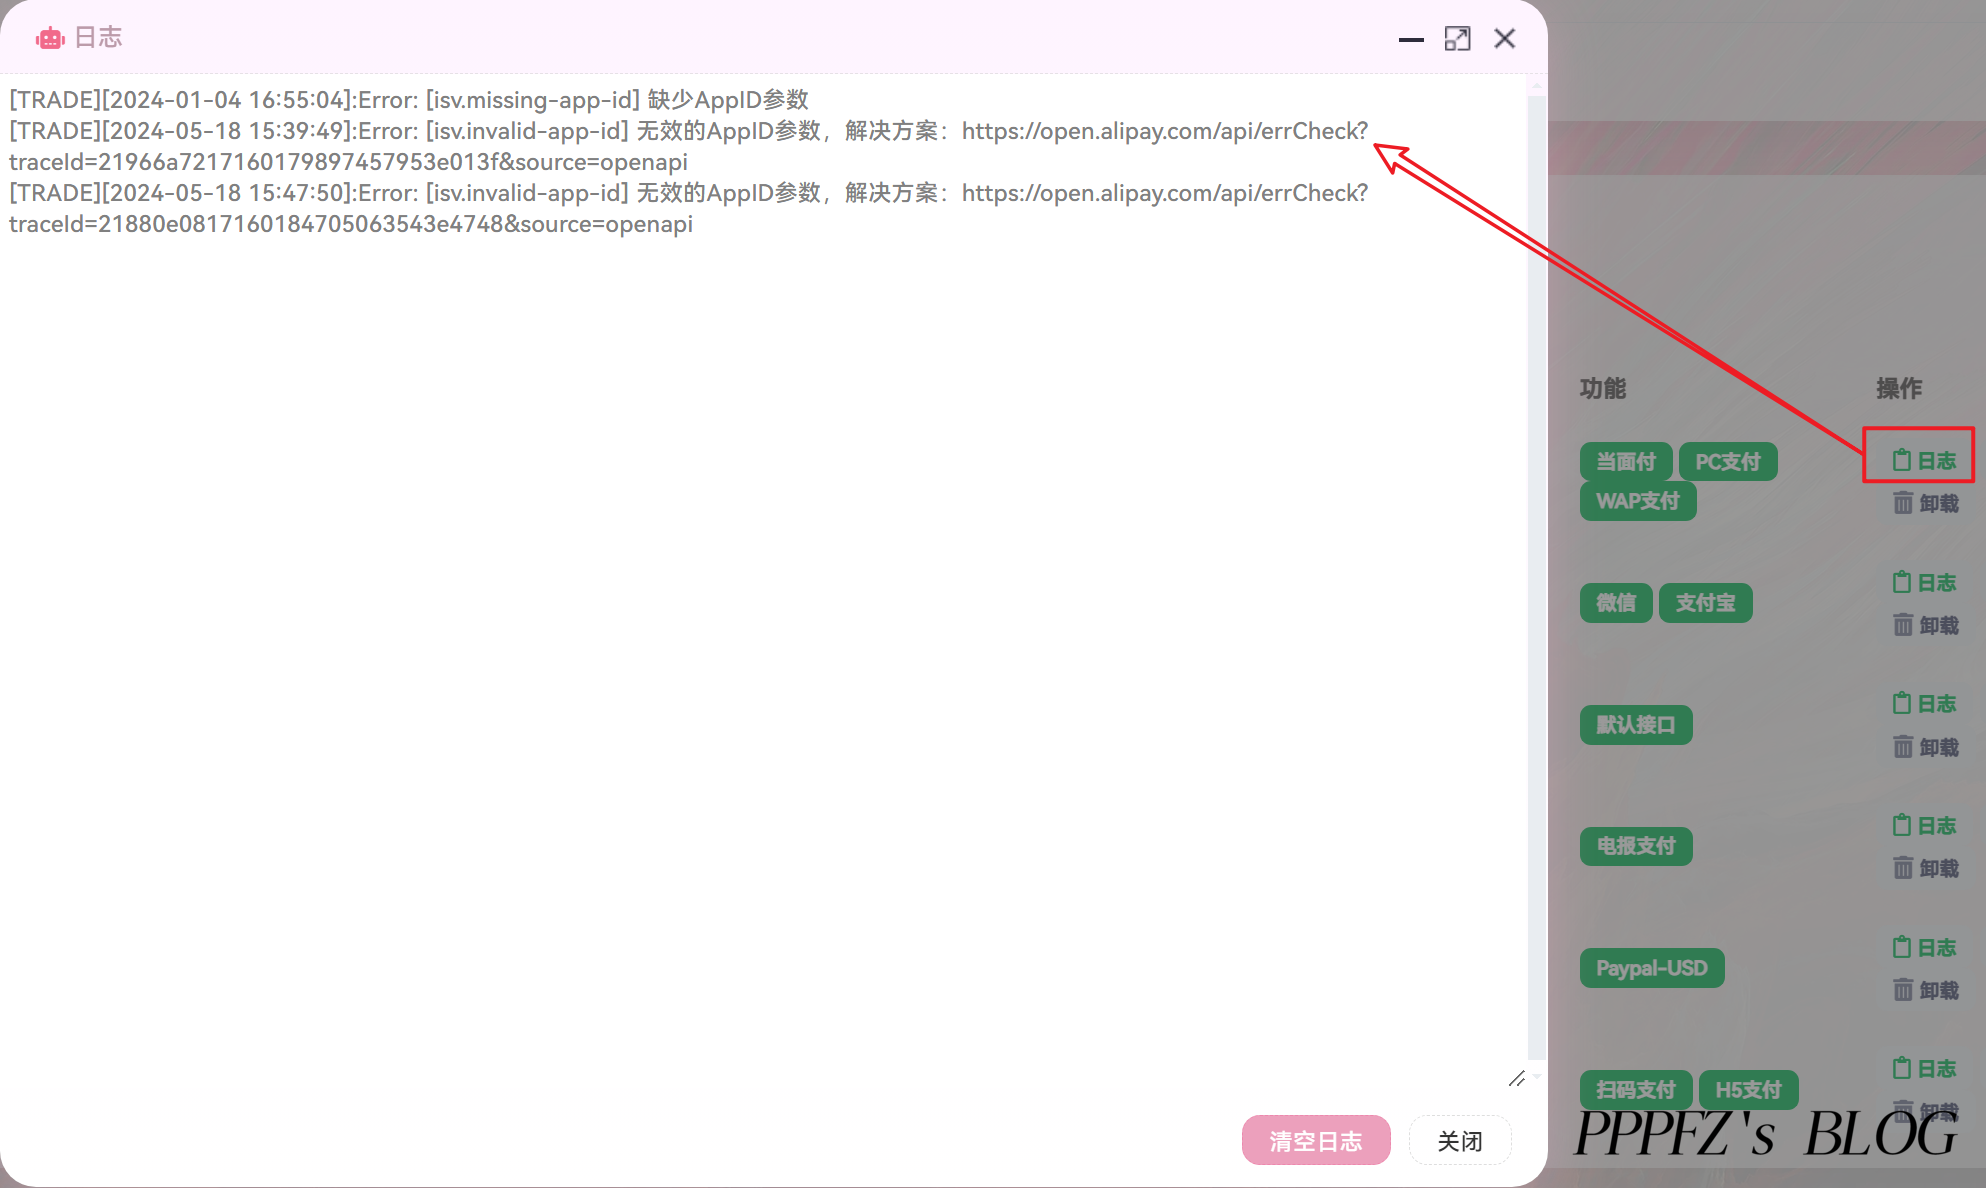Click 卸载 in the Paypal-USD row

pos(1926,990)
